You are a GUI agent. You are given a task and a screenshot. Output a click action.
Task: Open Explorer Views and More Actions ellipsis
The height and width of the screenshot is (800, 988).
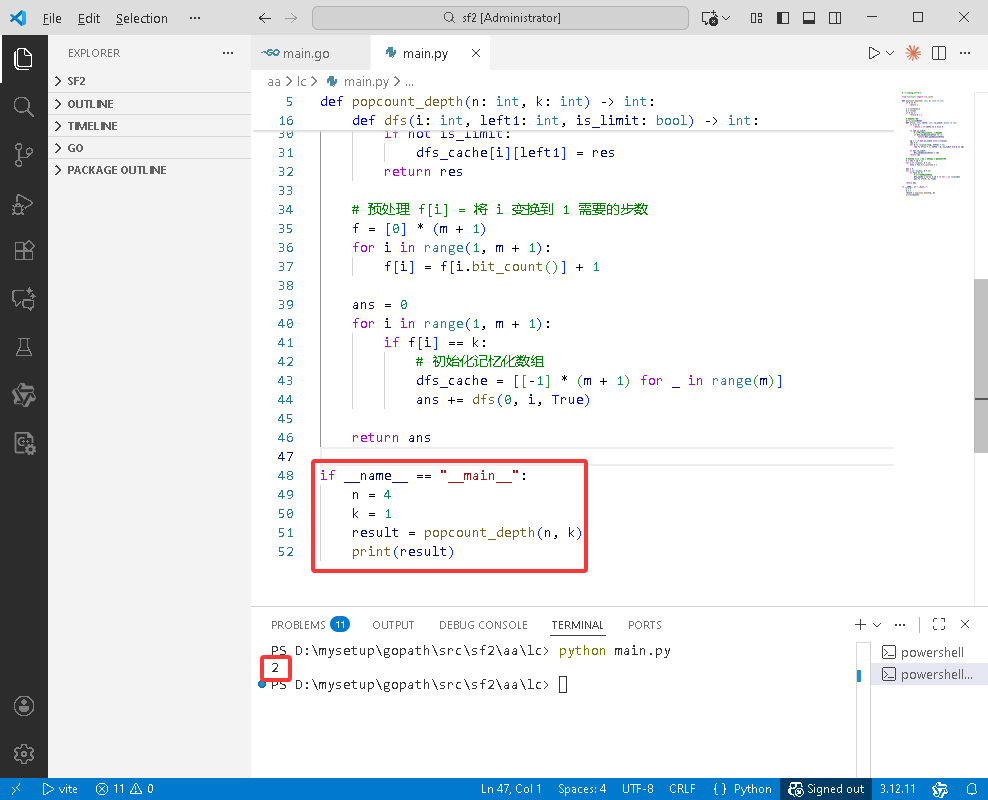coord(227,53)
